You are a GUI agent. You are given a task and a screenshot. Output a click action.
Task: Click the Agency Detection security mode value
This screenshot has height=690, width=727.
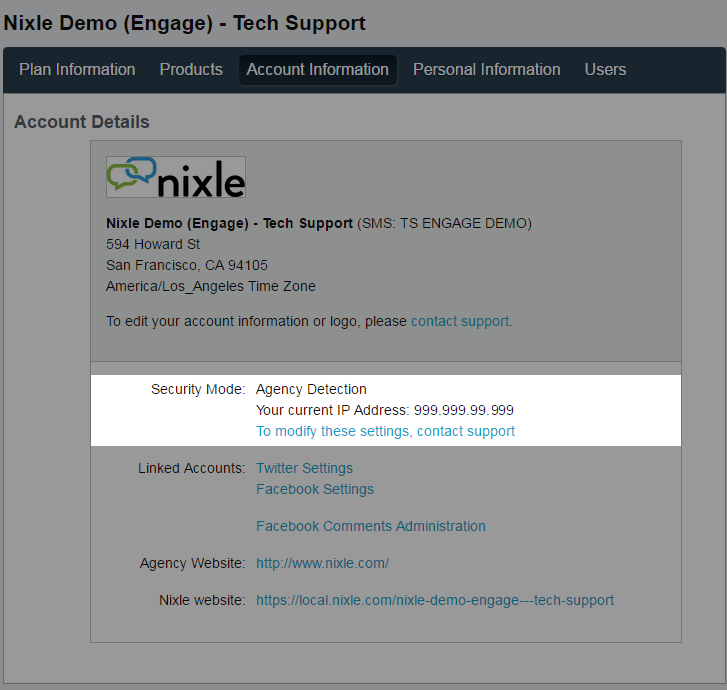coord(311,389)
